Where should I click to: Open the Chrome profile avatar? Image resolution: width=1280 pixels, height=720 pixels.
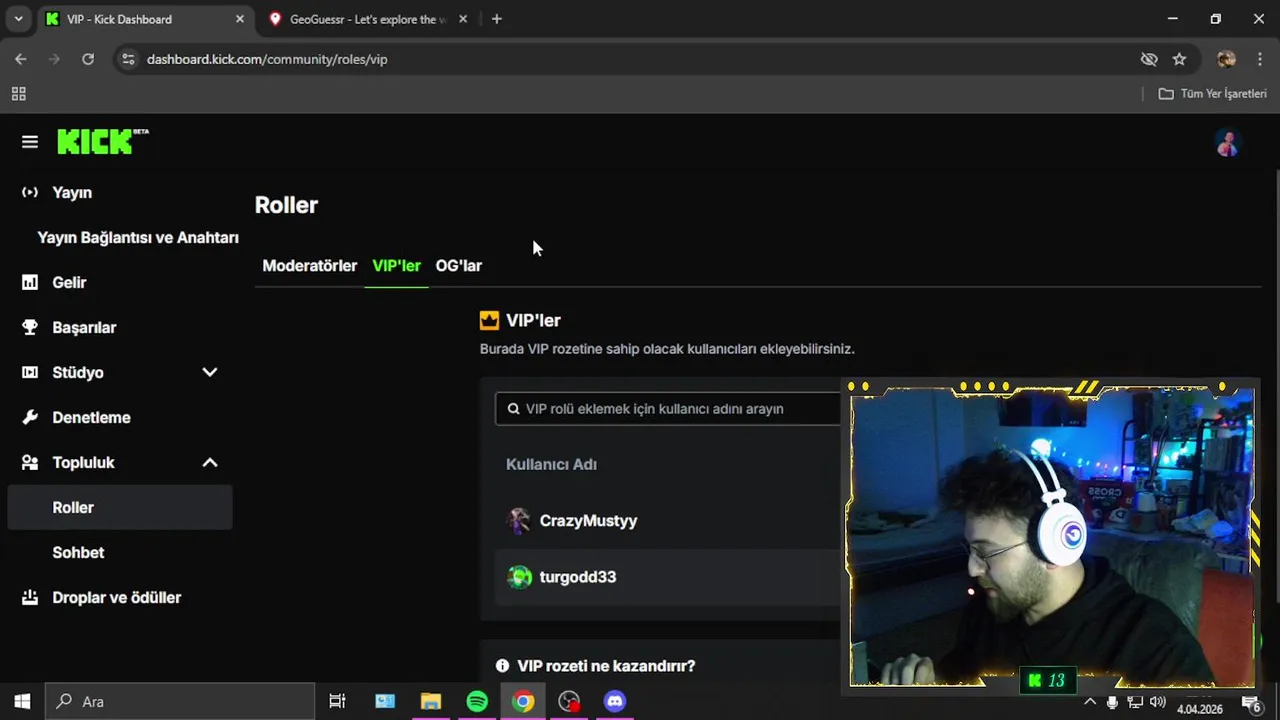pos(1226,59)
